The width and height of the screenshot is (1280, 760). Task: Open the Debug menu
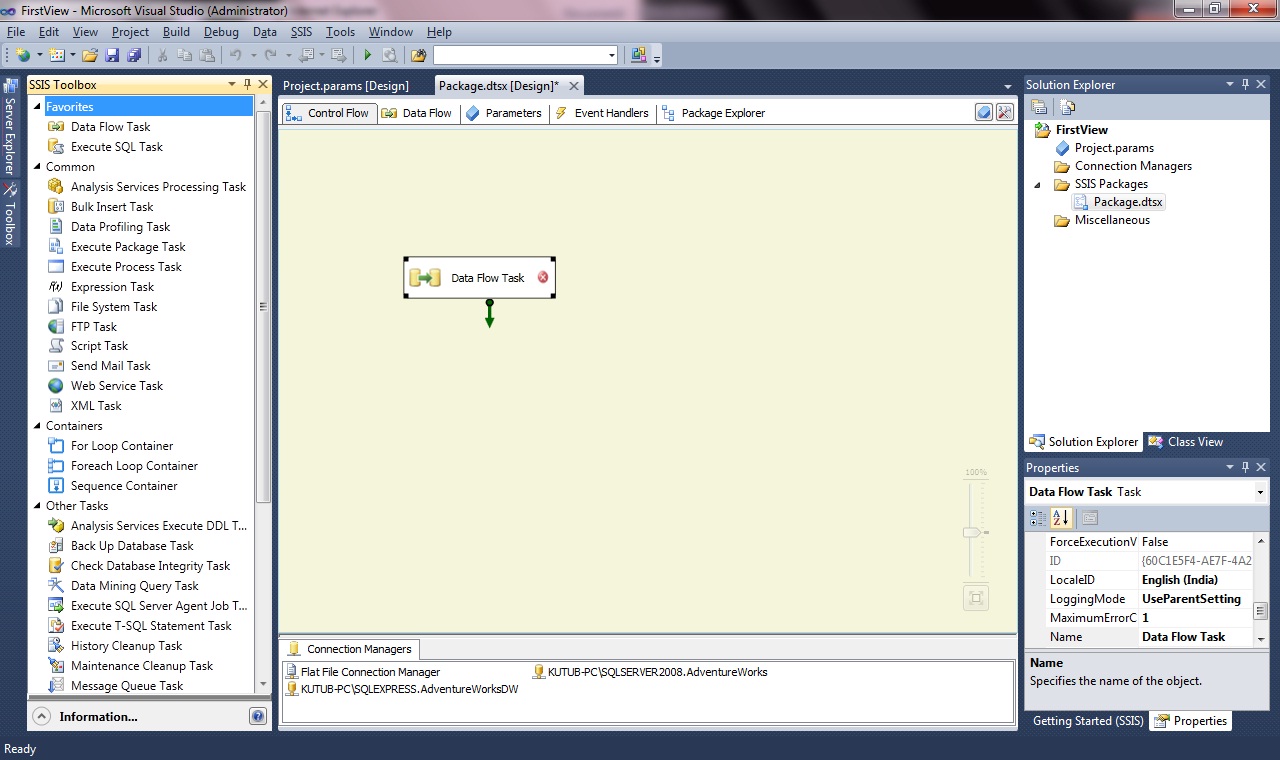click(x=221, y=32)
